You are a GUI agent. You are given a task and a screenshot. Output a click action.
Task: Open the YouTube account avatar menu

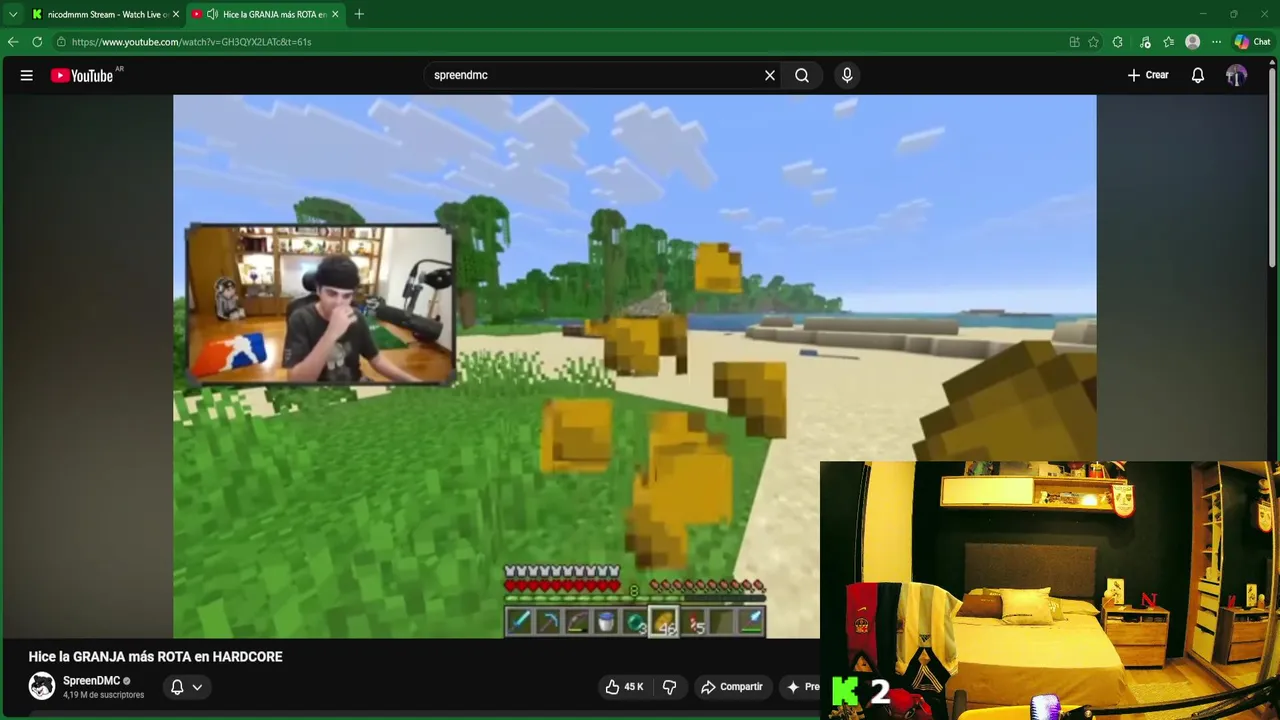1237,75
